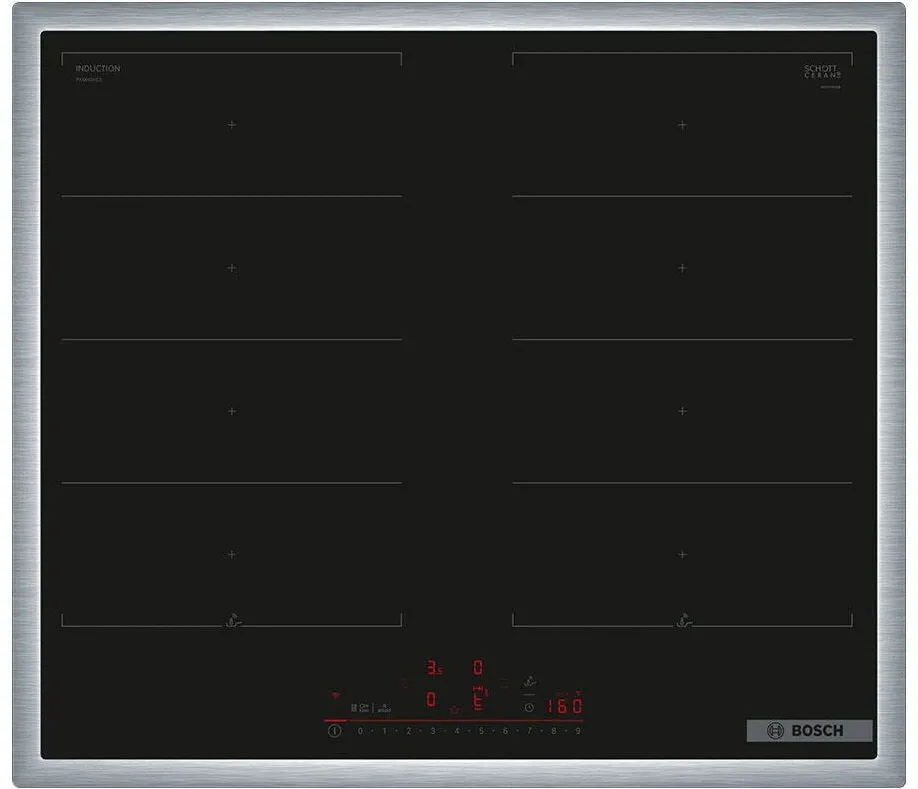Set power level 8 on the slider
This screenshot has width=918, height=789.
point(554,731)
